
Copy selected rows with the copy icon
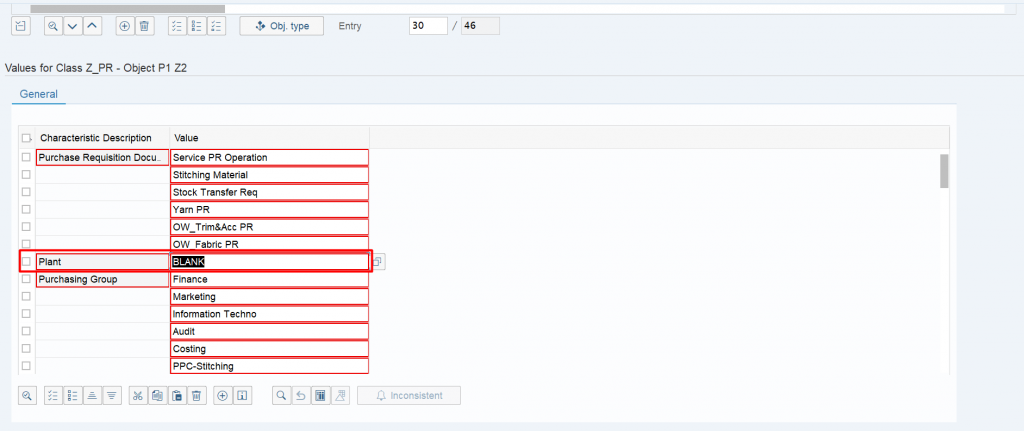[157, 395]
